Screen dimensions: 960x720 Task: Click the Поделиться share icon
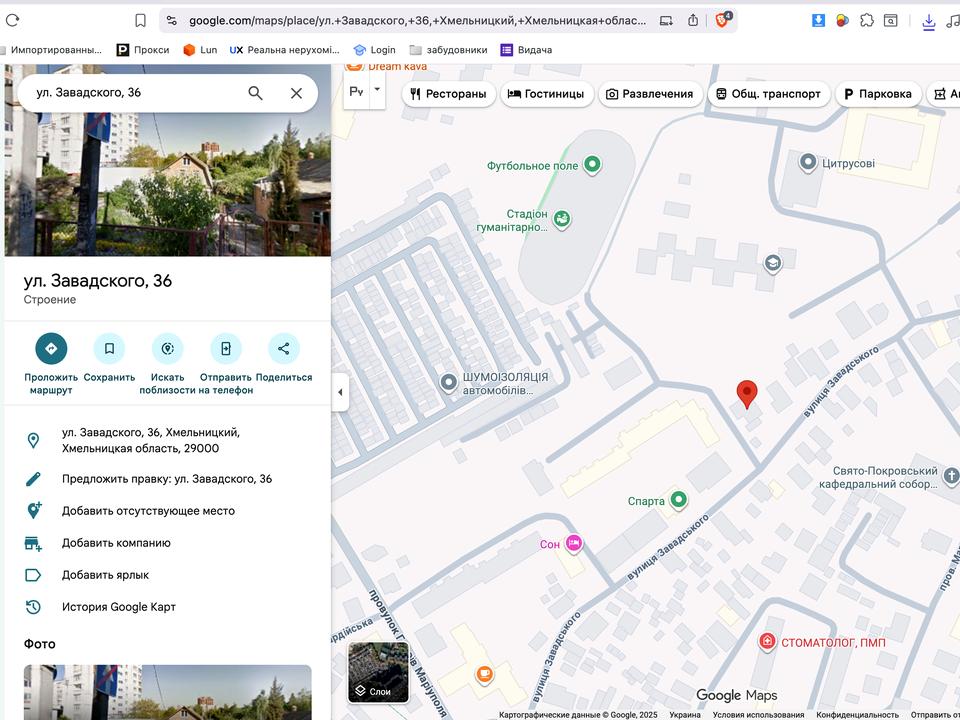tap(284, 348)
